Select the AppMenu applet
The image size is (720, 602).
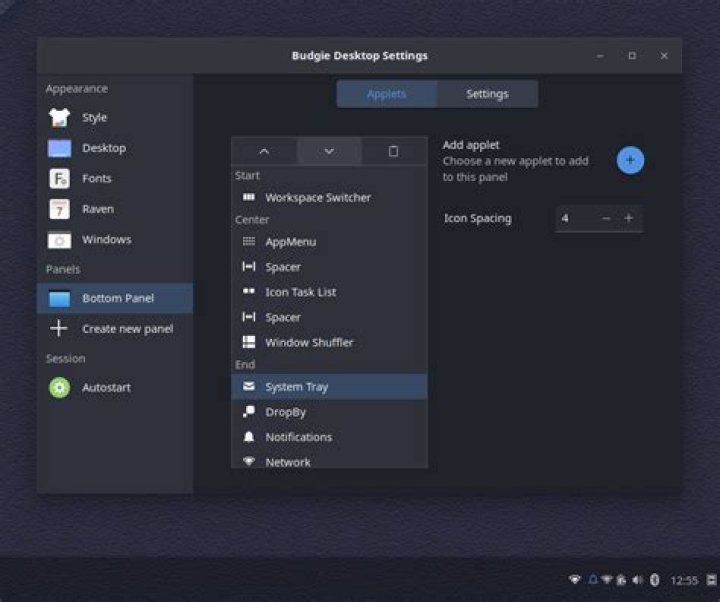329,242
